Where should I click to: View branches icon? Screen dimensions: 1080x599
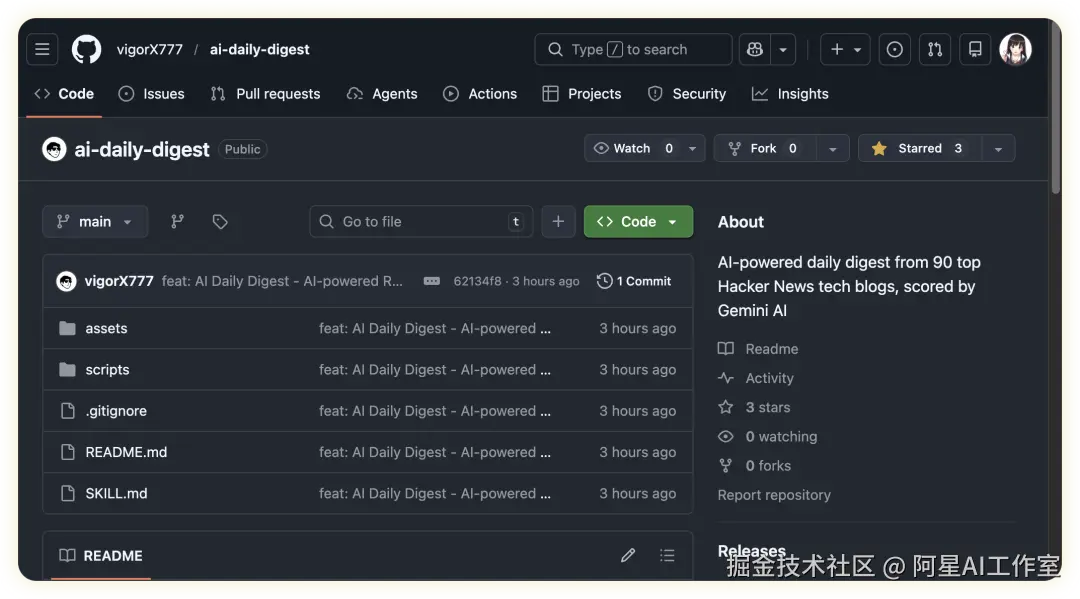click(x=177, y=222)
